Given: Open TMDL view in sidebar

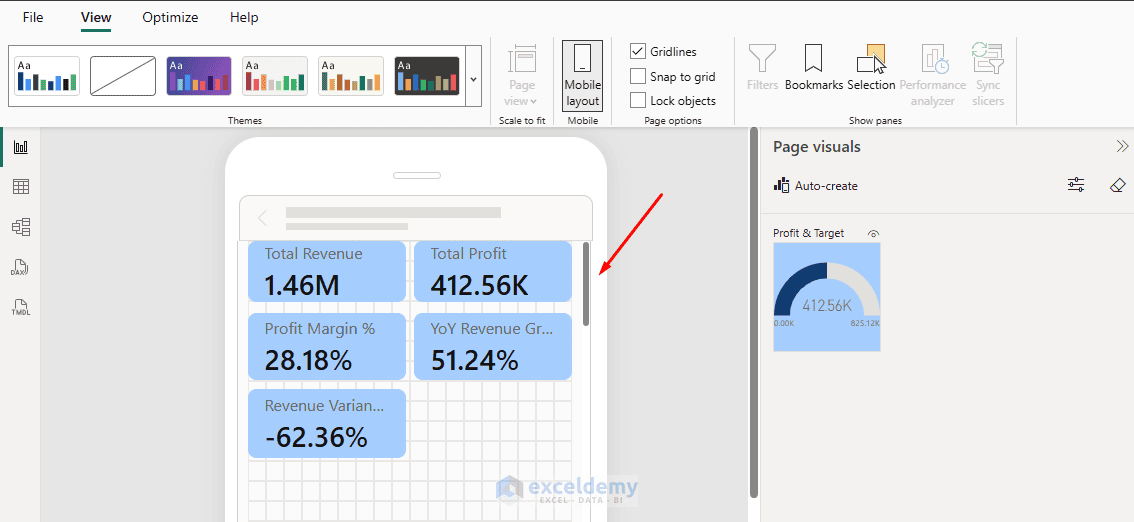Looking at the screenshot, I should pos(21,308).
